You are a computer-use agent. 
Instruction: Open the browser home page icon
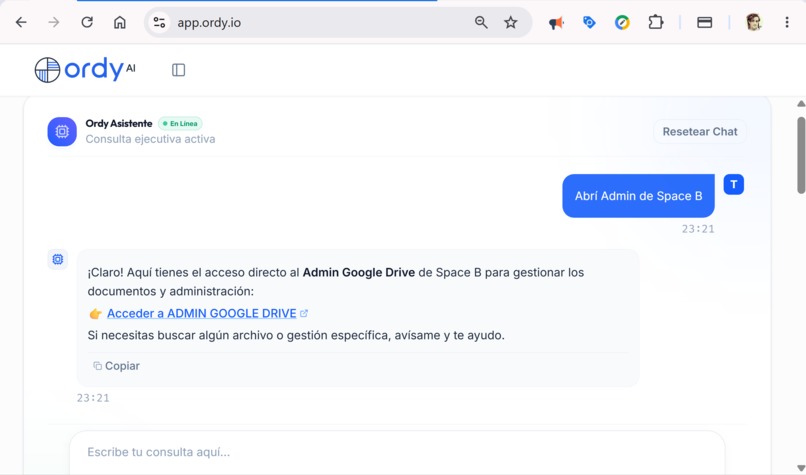click(120, 23)
